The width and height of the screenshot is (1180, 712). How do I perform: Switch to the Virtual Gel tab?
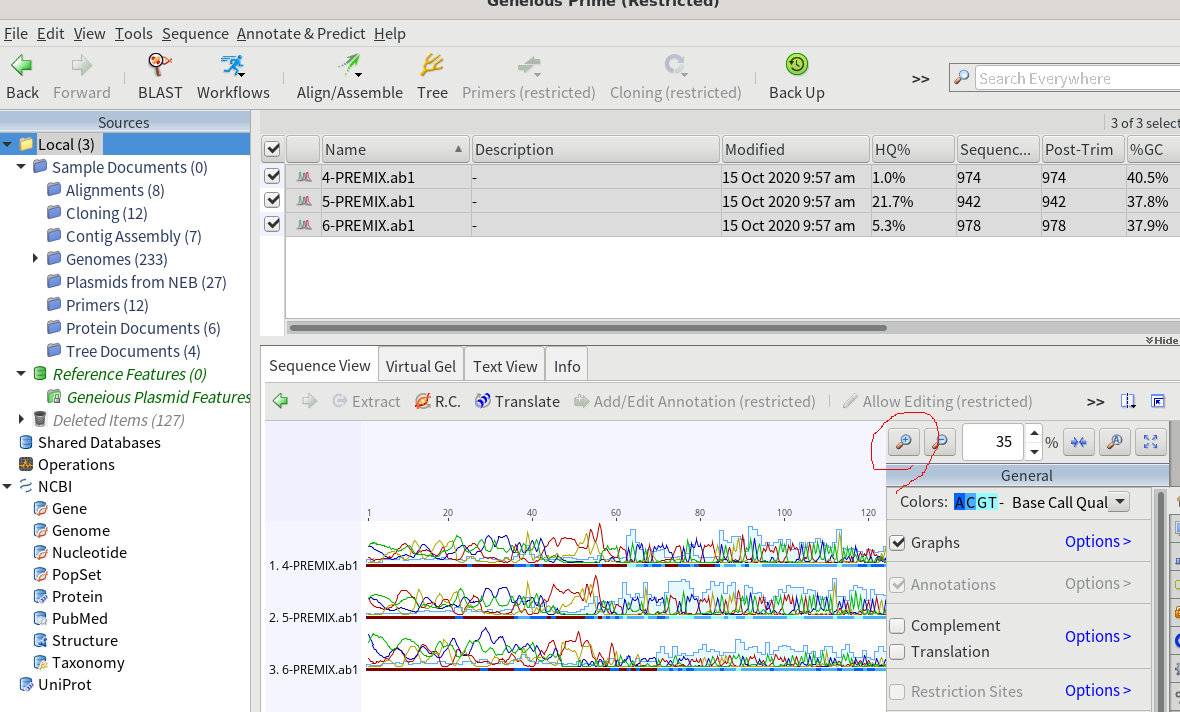(421, 366)
